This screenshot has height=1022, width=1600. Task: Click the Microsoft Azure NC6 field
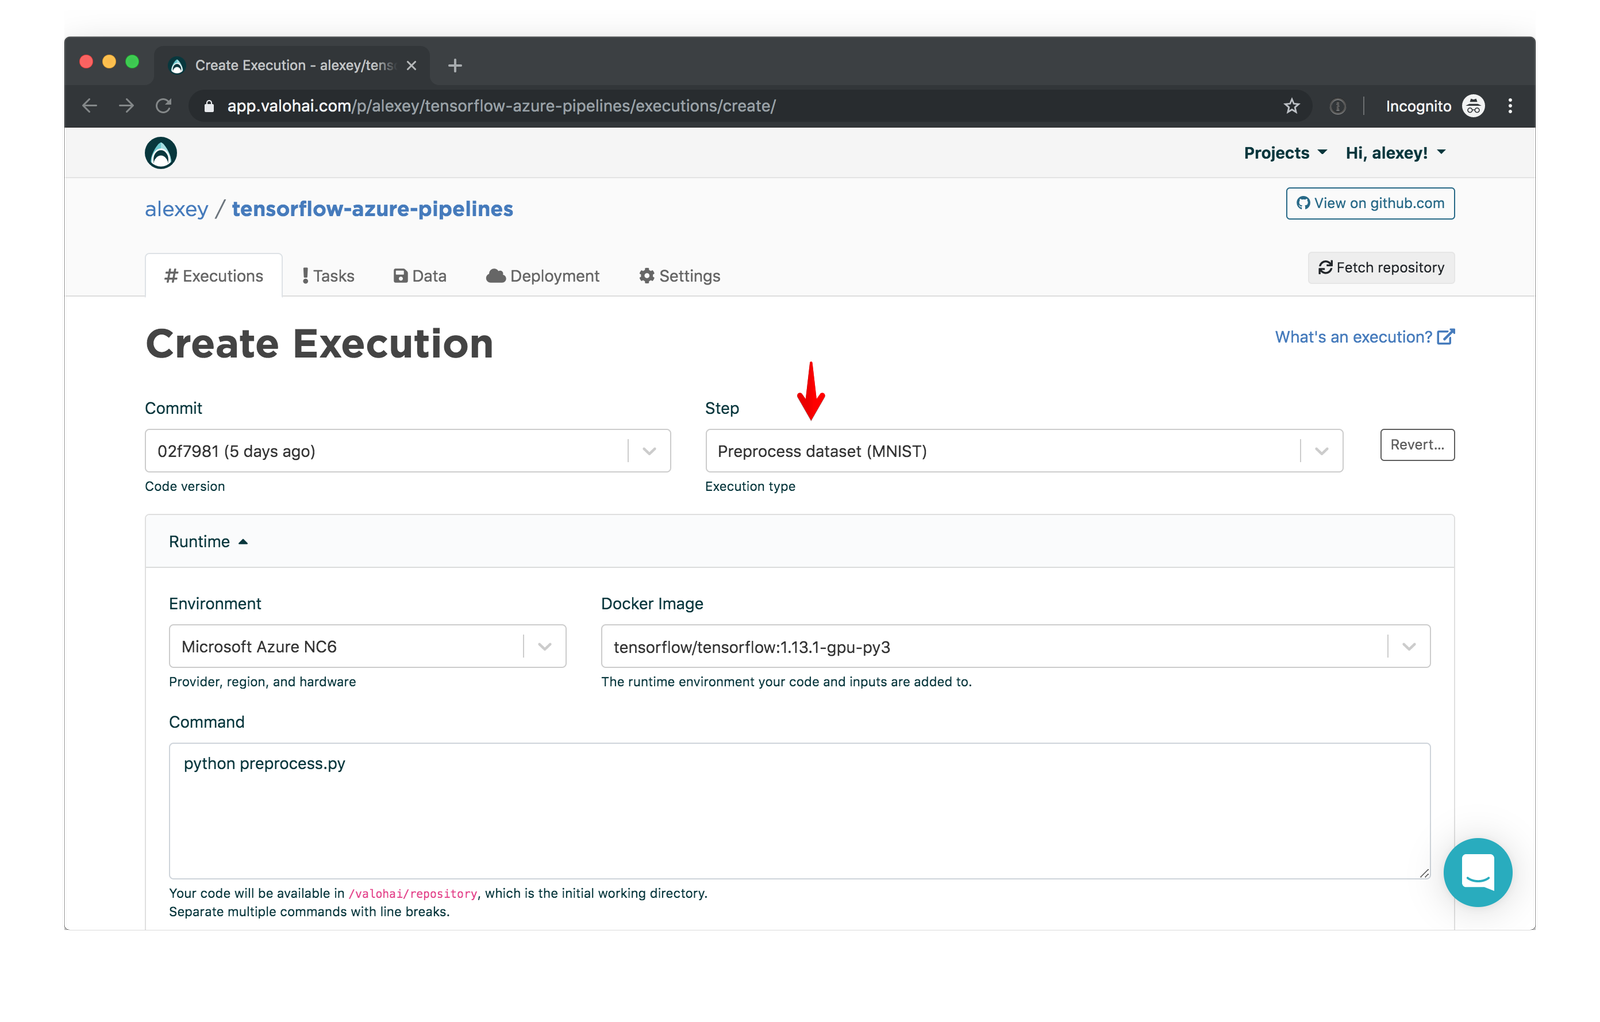(x=367, y=646)
